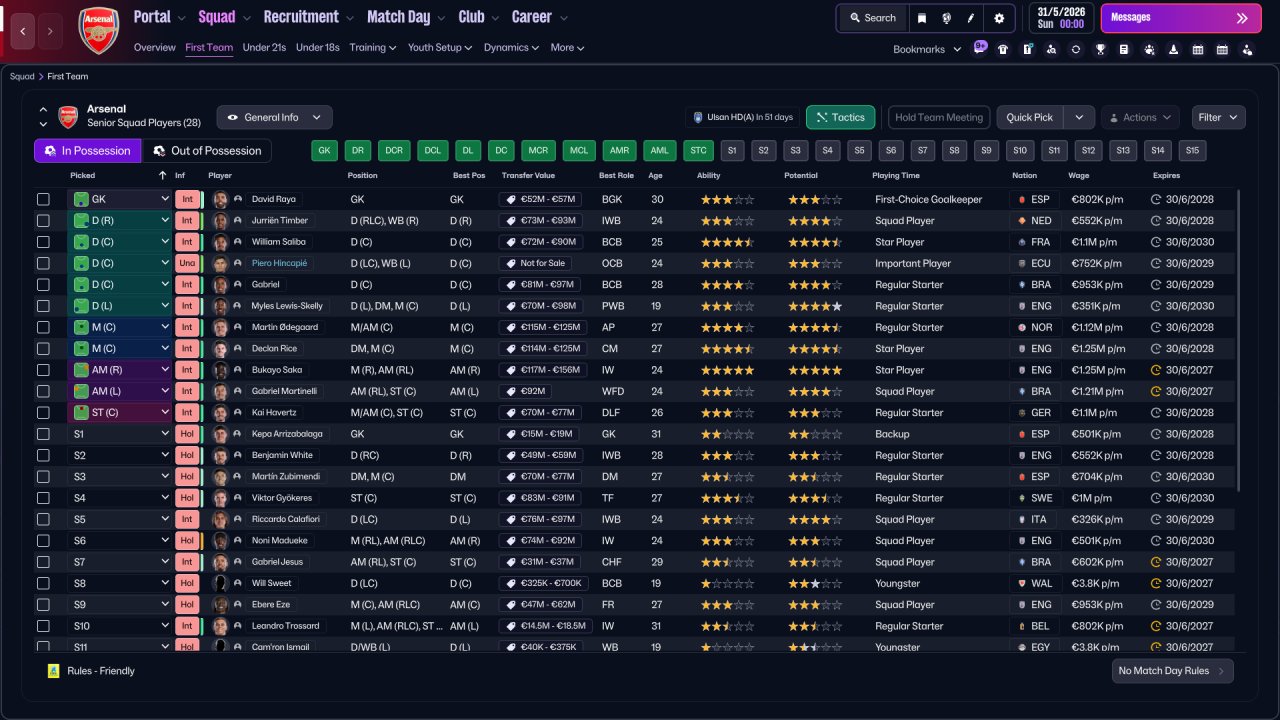Open the General Info view dropdown

click(274, 117)
